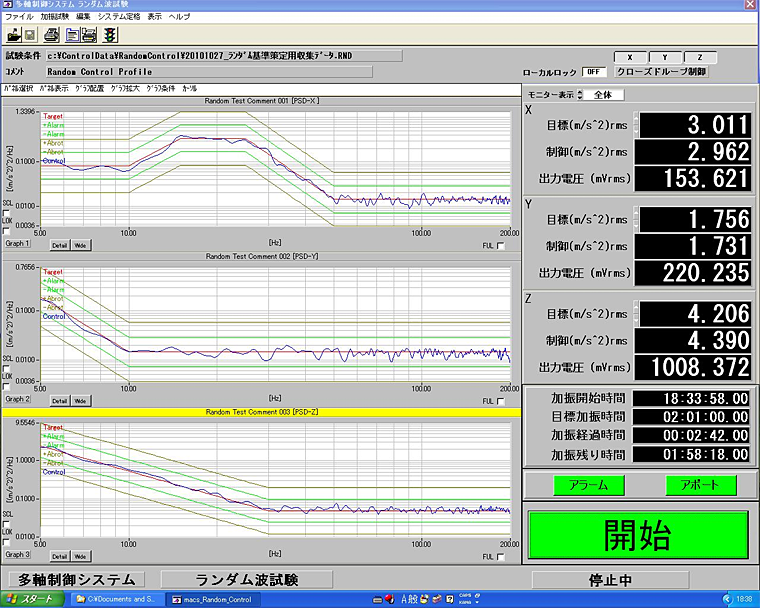Open the グラフ拡大 menu
Image resolution: width=760 pixels, height=608 pixels.
tap(125, 89)
